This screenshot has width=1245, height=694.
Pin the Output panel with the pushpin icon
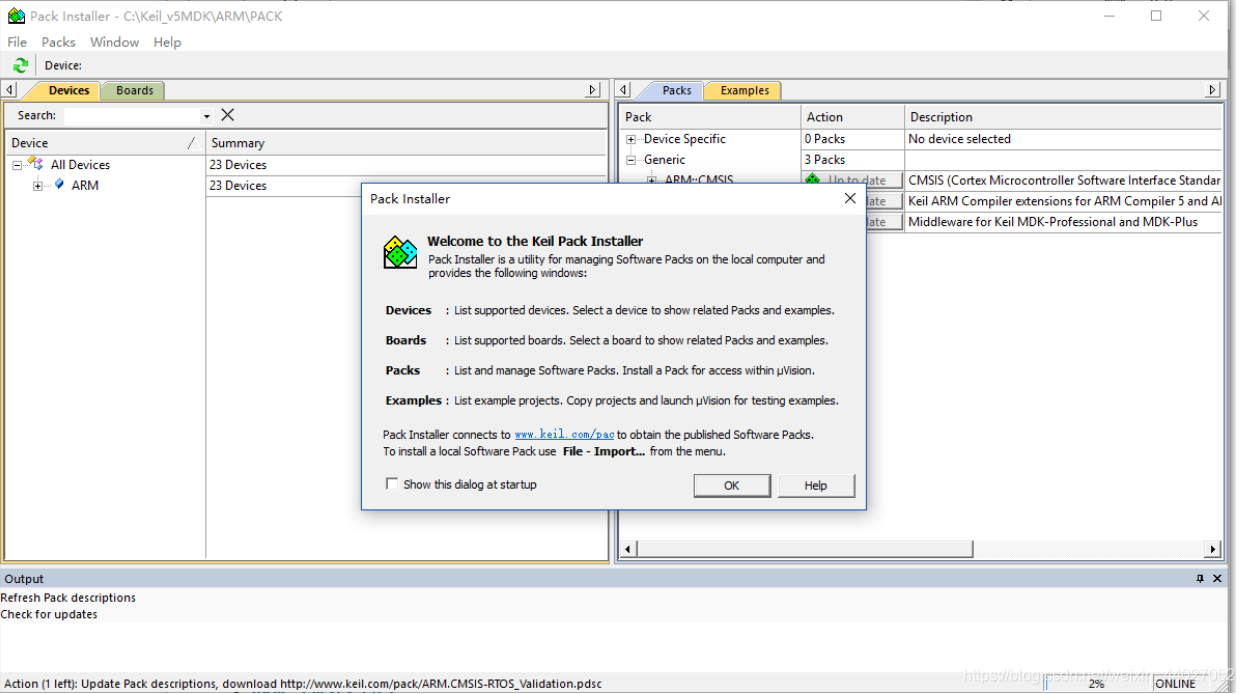tap(1200, 579)
